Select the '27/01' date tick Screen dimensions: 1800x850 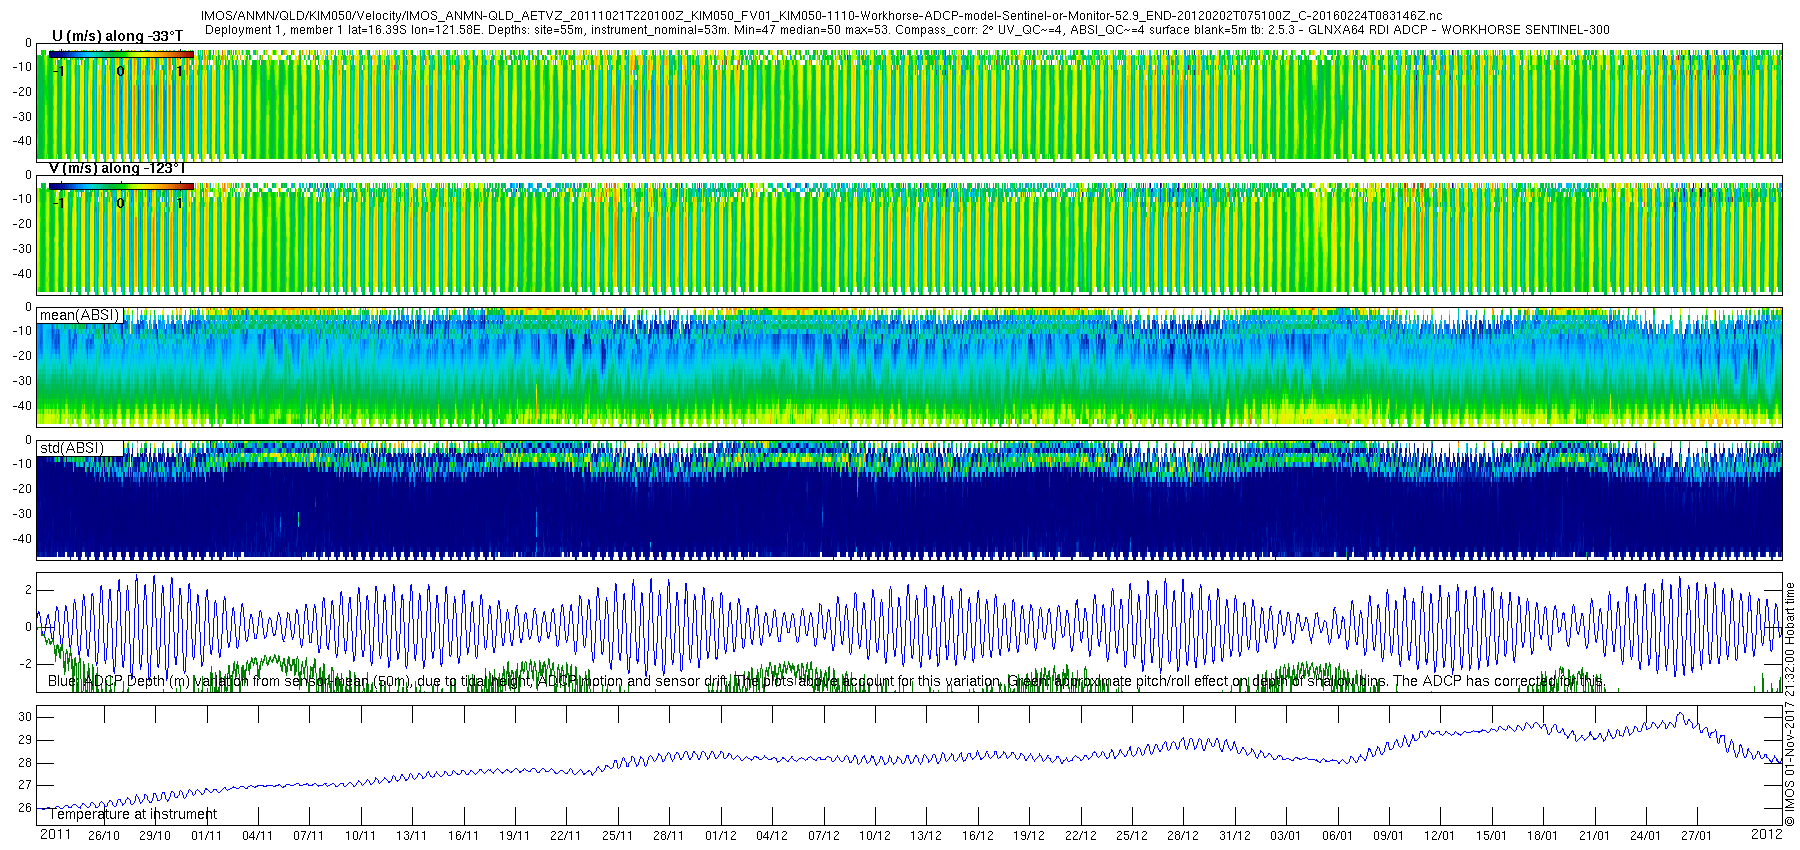1697,836
